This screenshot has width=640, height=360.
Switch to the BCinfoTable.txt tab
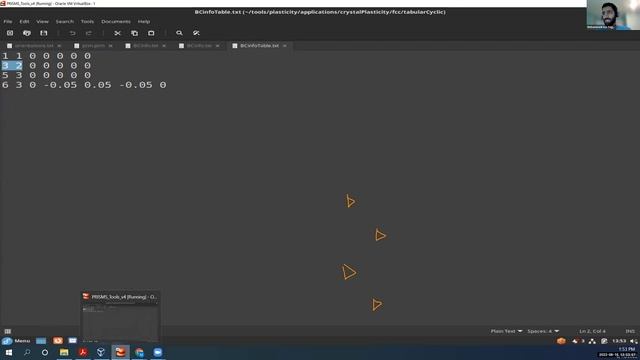(259, 46)
